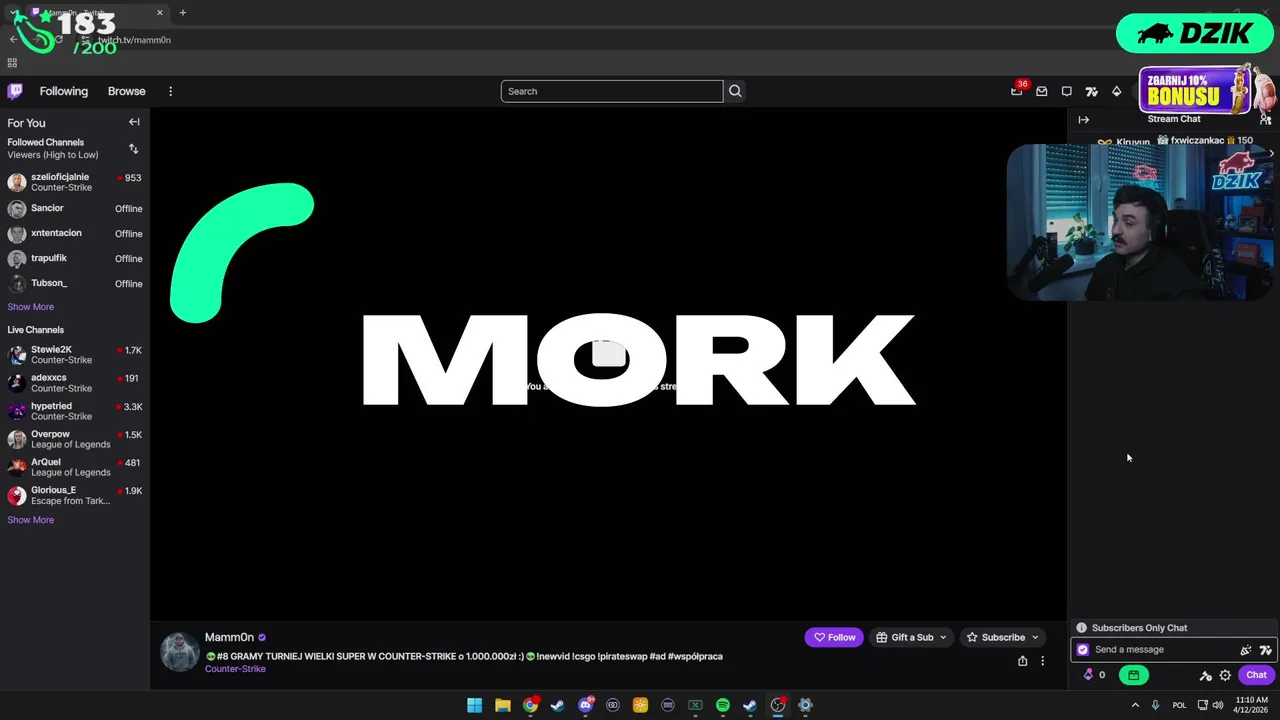The width and height of the screenshot is (1280, 720).
Task: Click the Counter-Strike category link
Action: (235, 669)
